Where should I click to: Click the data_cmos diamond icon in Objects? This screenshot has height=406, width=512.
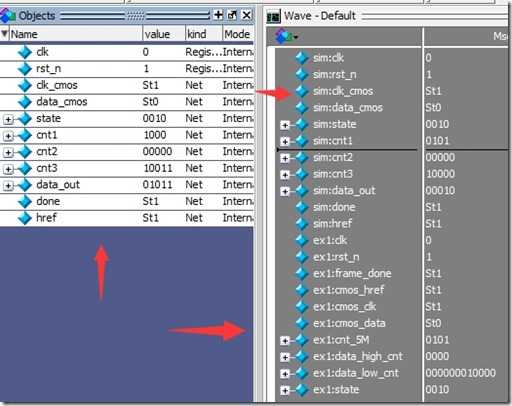click(25, 102)
